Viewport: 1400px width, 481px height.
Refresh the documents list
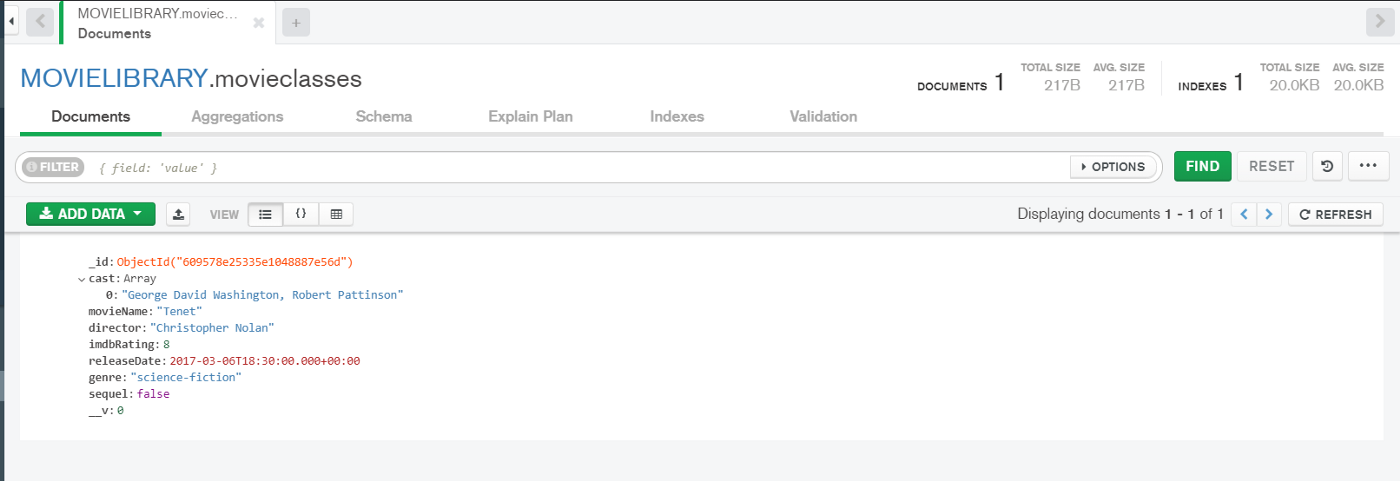[x=1336, y=214]
